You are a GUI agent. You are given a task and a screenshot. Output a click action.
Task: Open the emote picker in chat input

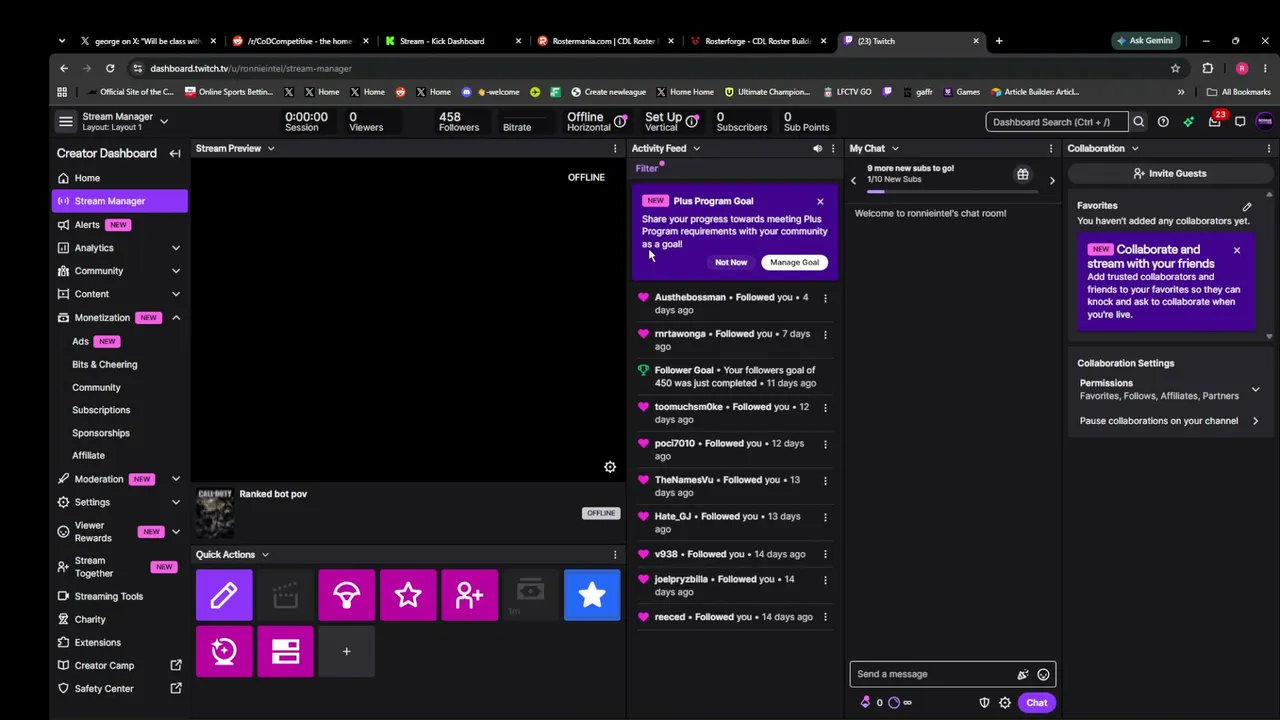(1043, 674)
